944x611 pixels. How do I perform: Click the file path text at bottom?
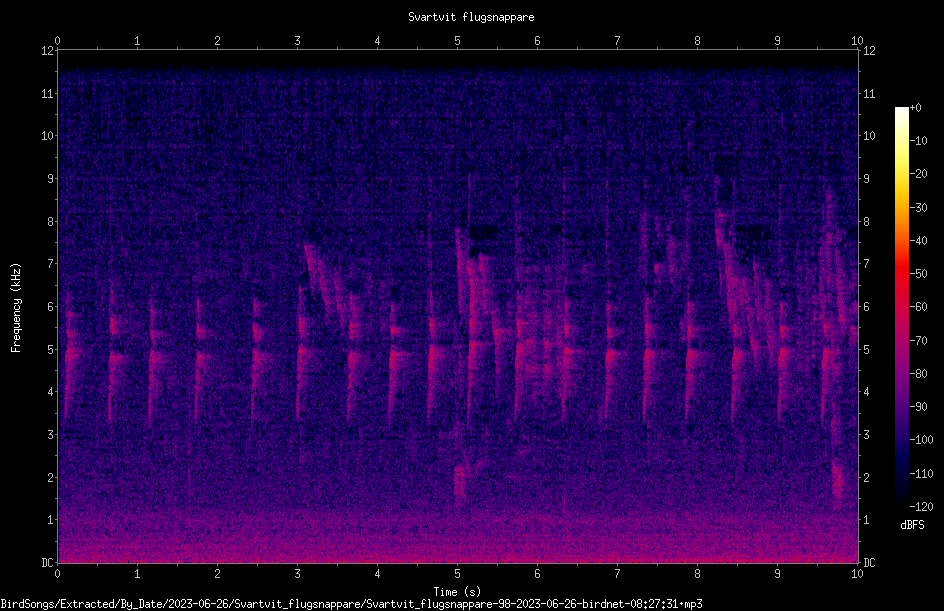point(352,604)
